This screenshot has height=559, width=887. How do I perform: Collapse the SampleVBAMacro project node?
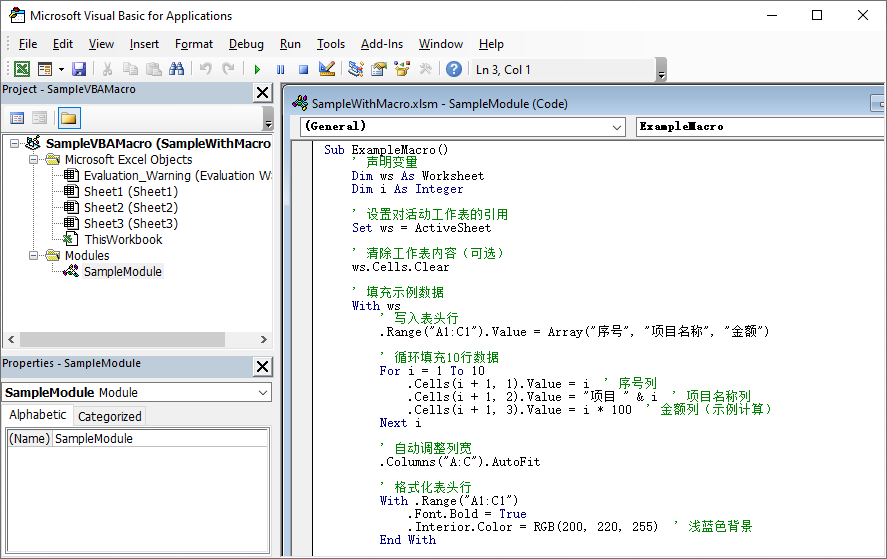point(15,144)
